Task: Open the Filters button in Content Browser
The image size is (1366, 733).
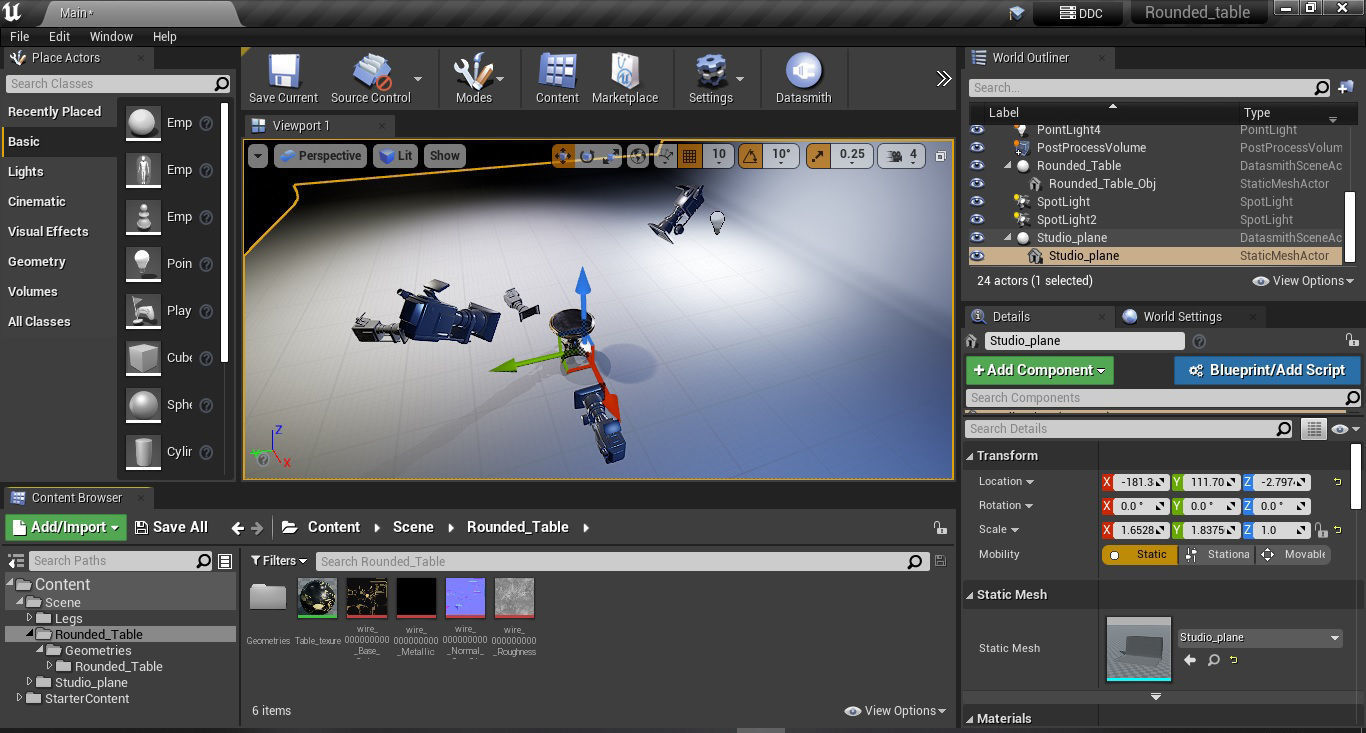Action: [x=280, y=561]
